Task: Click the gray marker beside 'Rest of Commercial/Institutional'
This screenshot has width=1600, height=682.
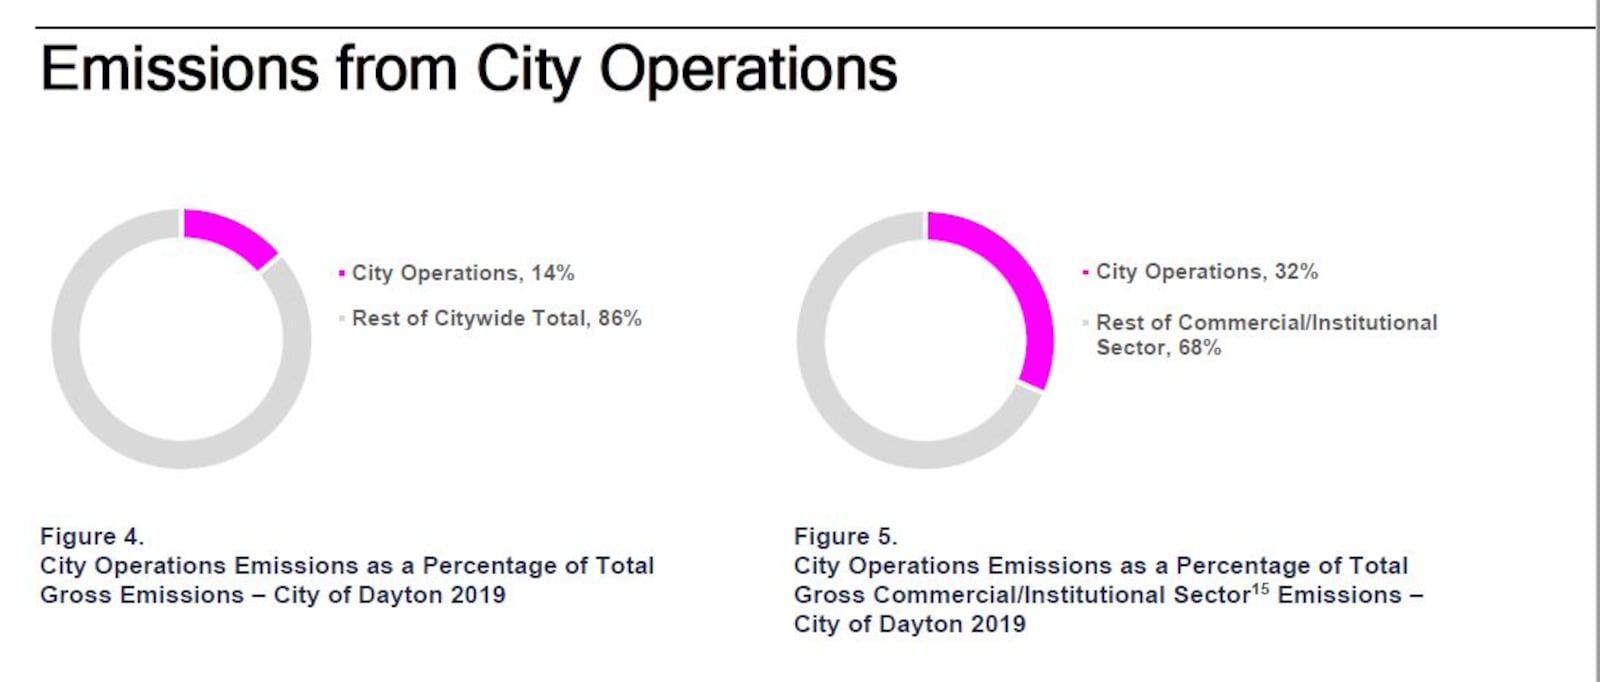Action: 1086,323
